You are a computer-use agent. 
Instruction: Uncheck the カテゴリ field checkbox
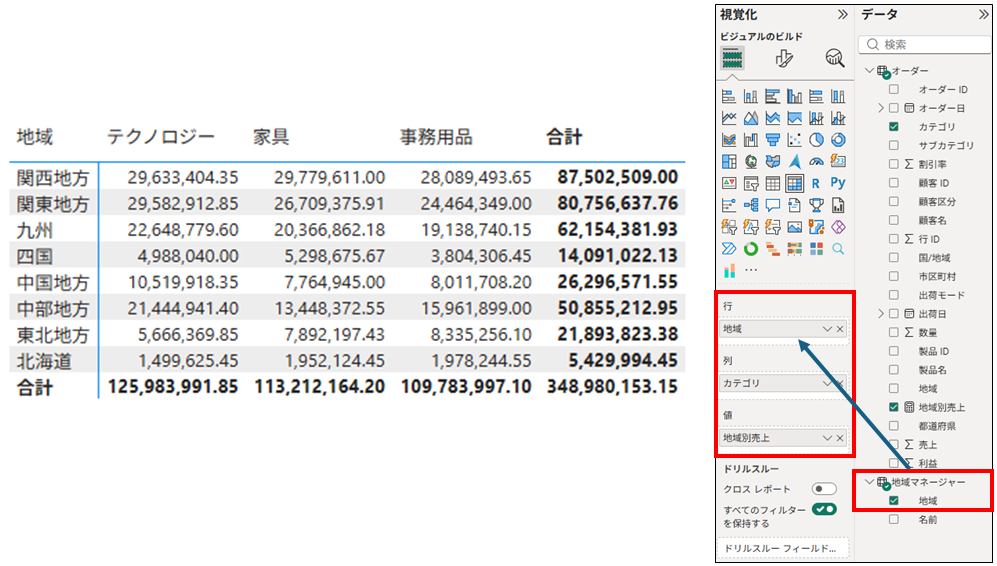click(894, 127)
